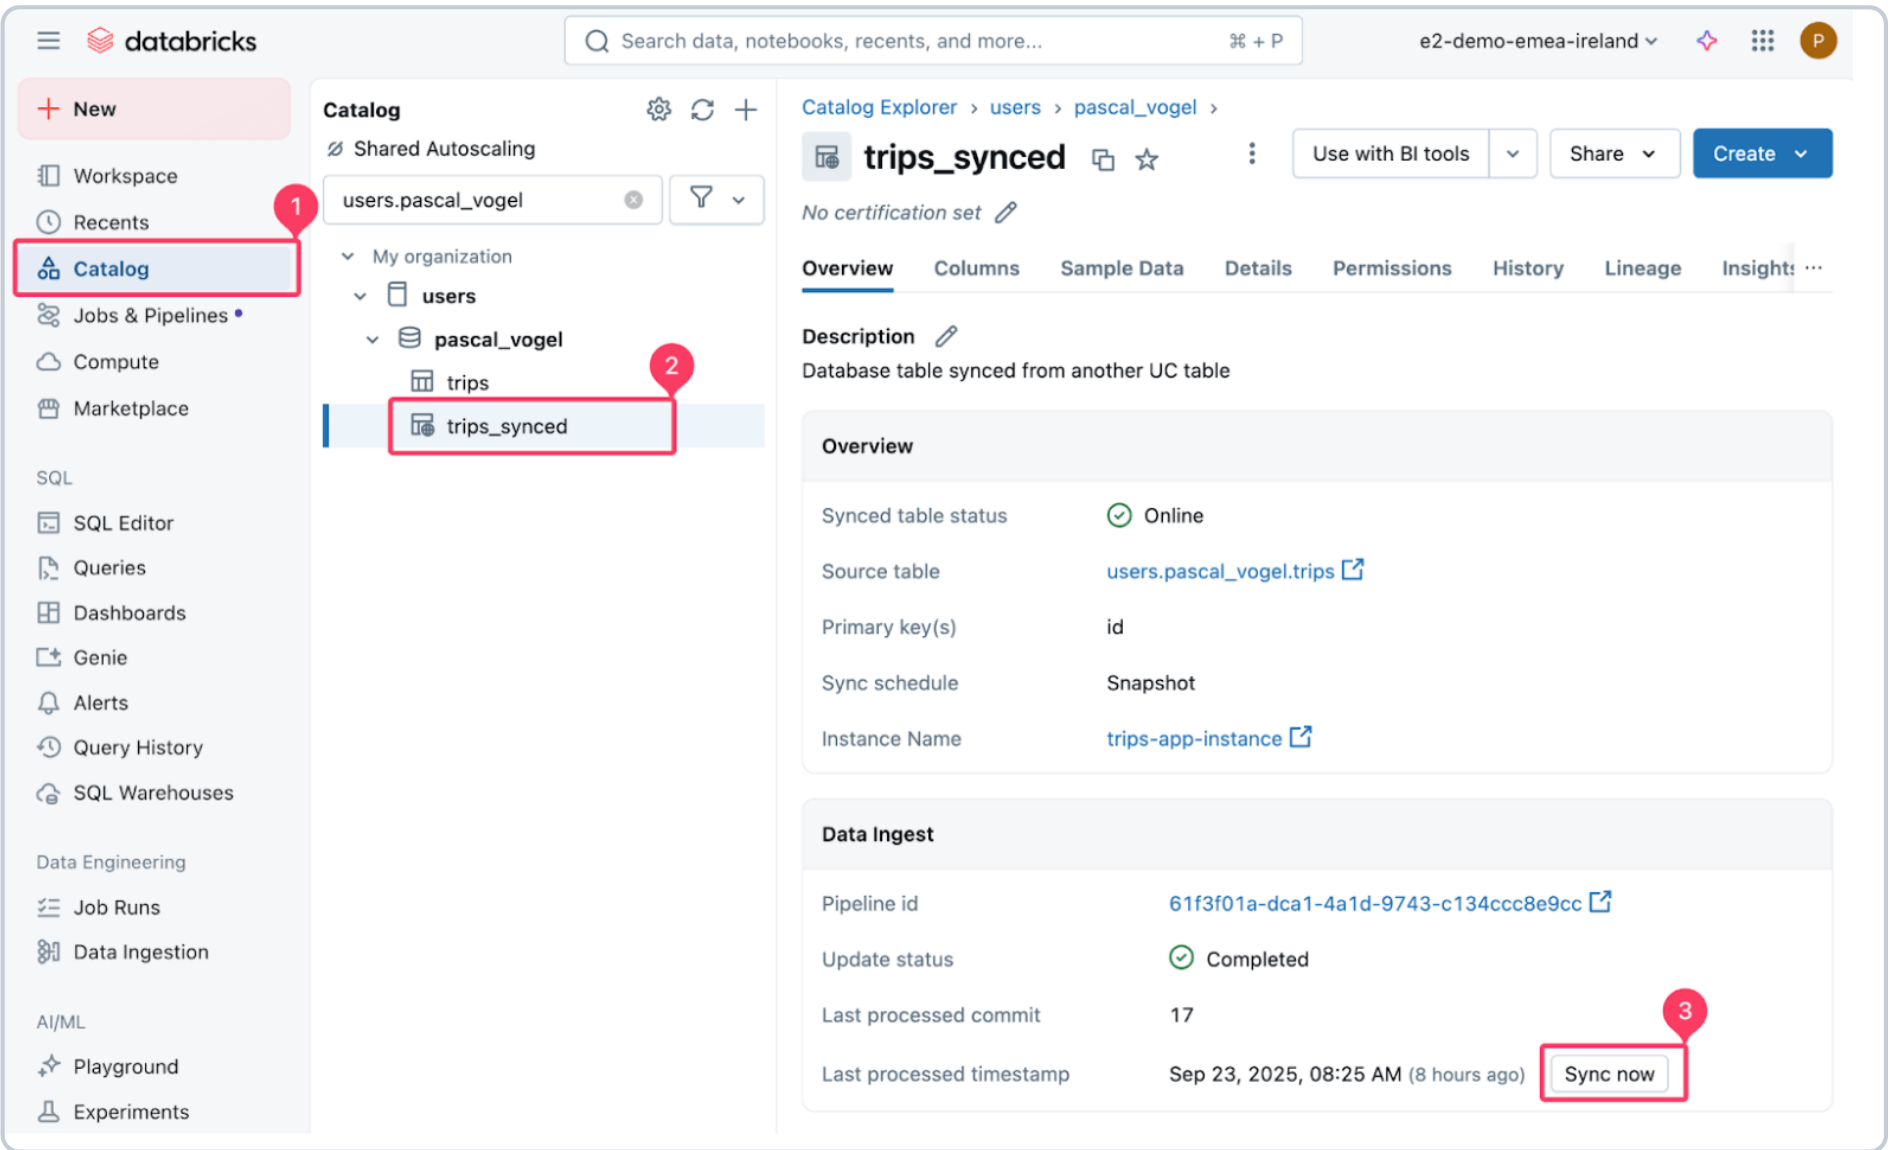Click the New button
Viewport: 1890px width, 1150px height.
(155, 109)
